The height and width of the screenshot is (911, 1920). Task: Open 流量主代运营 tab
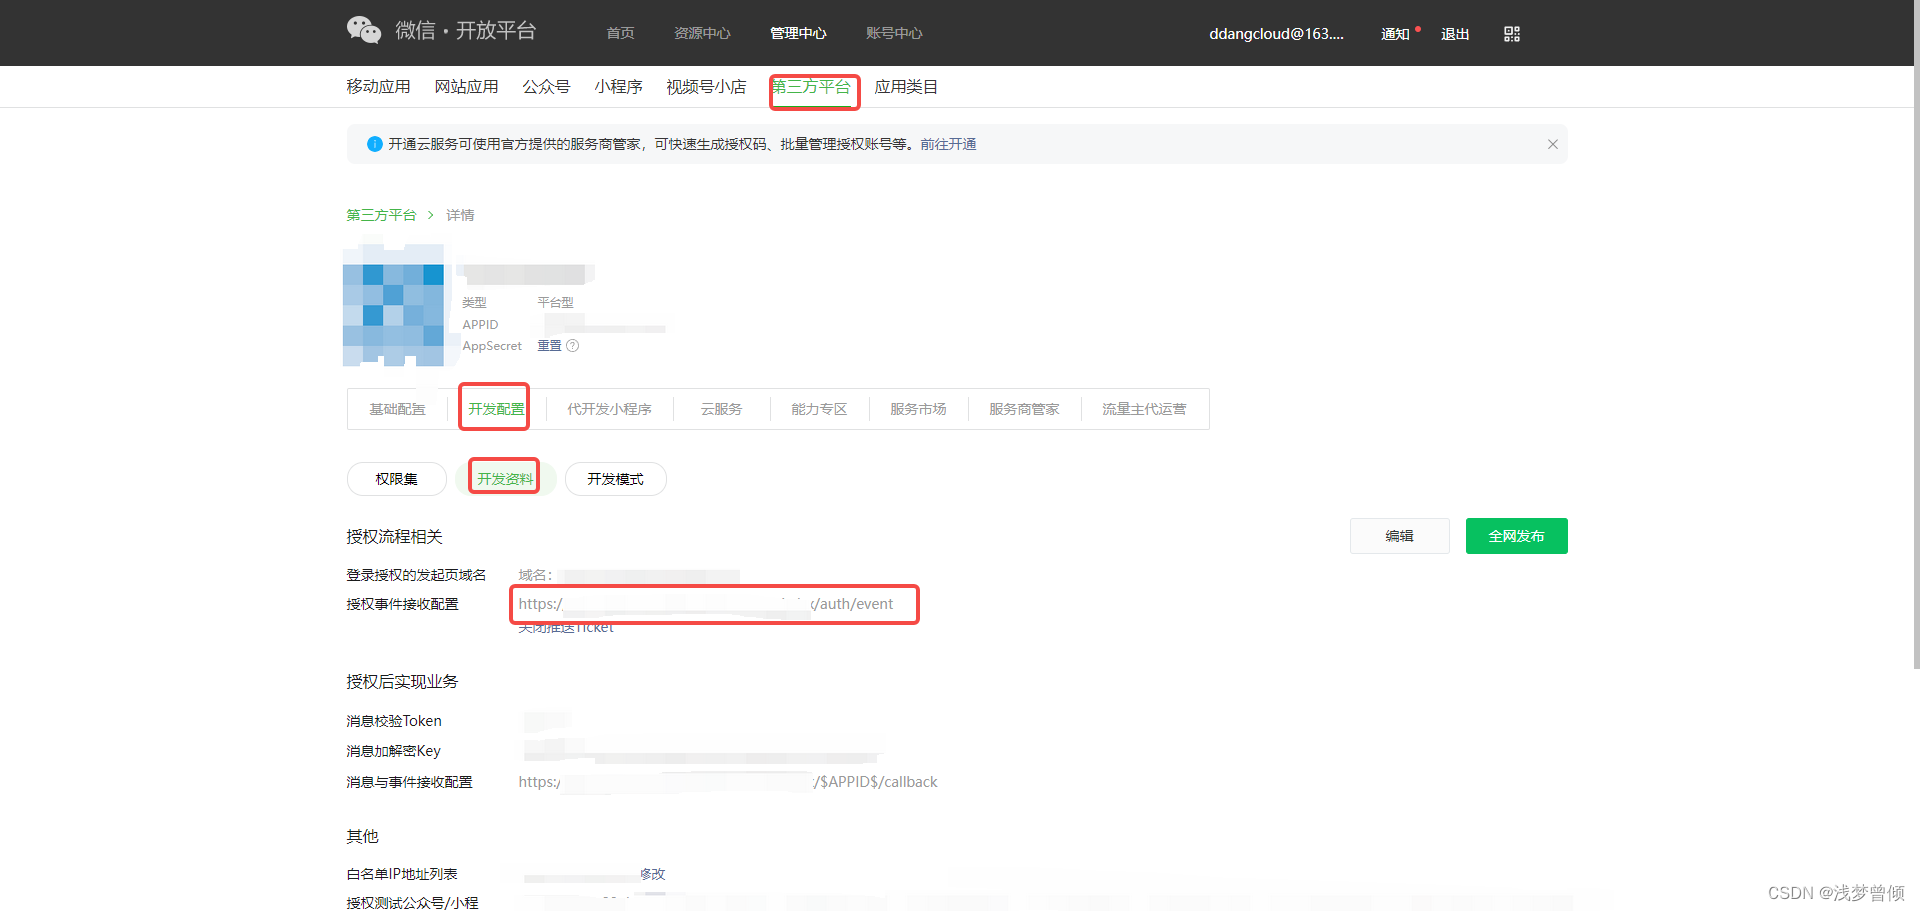[1144, 409]
